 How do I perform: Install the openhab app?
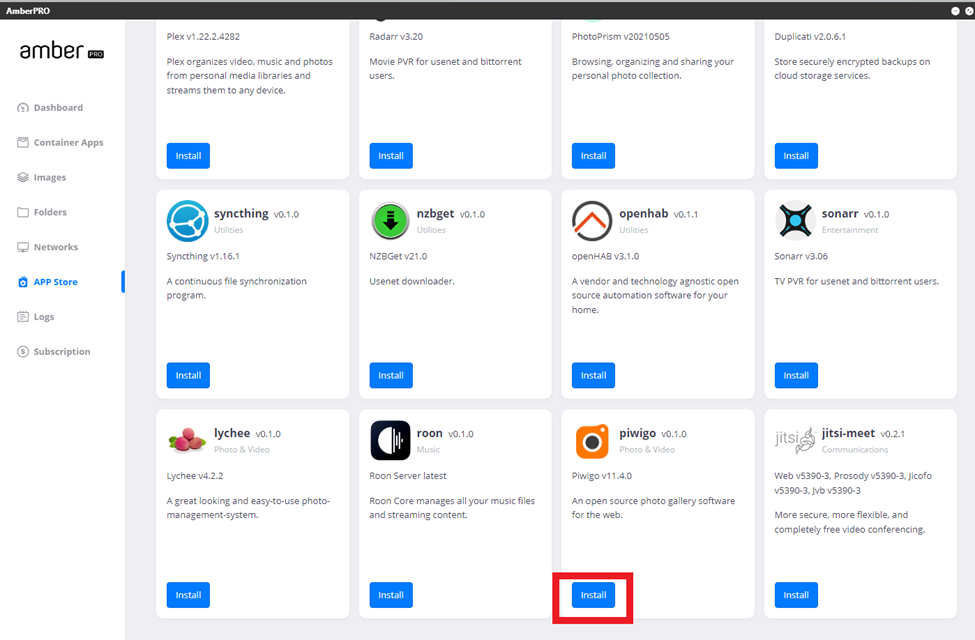coord(593,375)
